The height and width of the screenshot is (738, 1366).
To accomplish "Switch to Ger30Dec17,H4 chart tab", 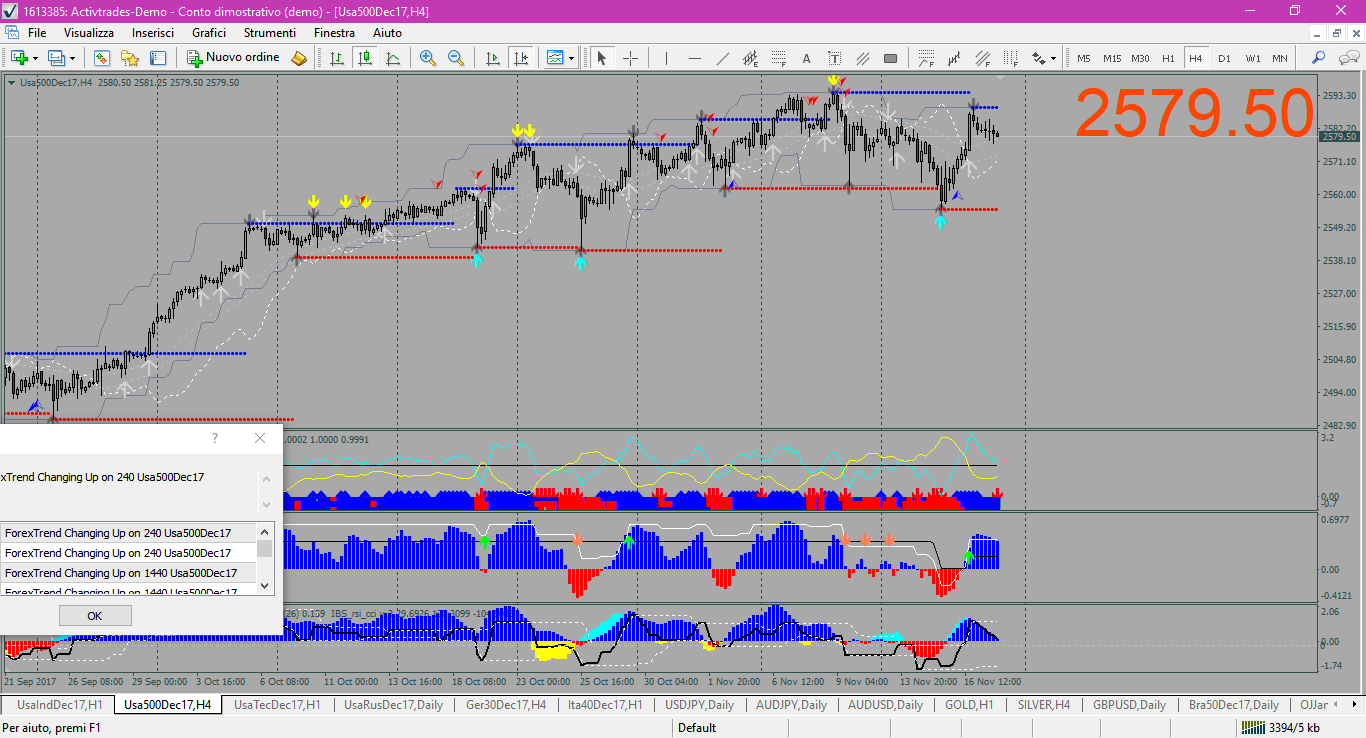I will coord(506,705).
